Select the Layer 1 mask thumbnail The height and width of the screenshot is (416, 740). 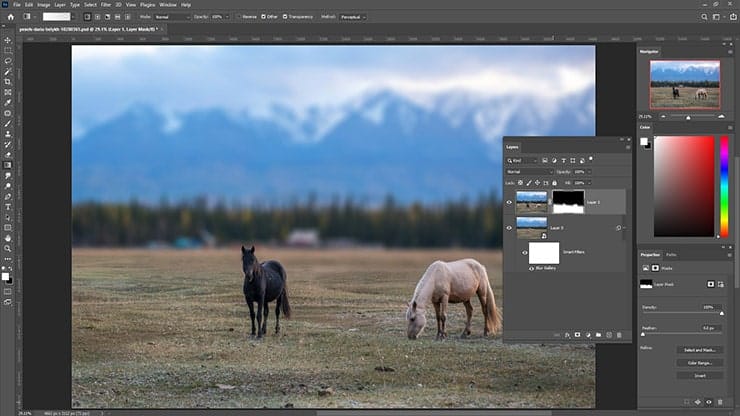tap(568, 202)
